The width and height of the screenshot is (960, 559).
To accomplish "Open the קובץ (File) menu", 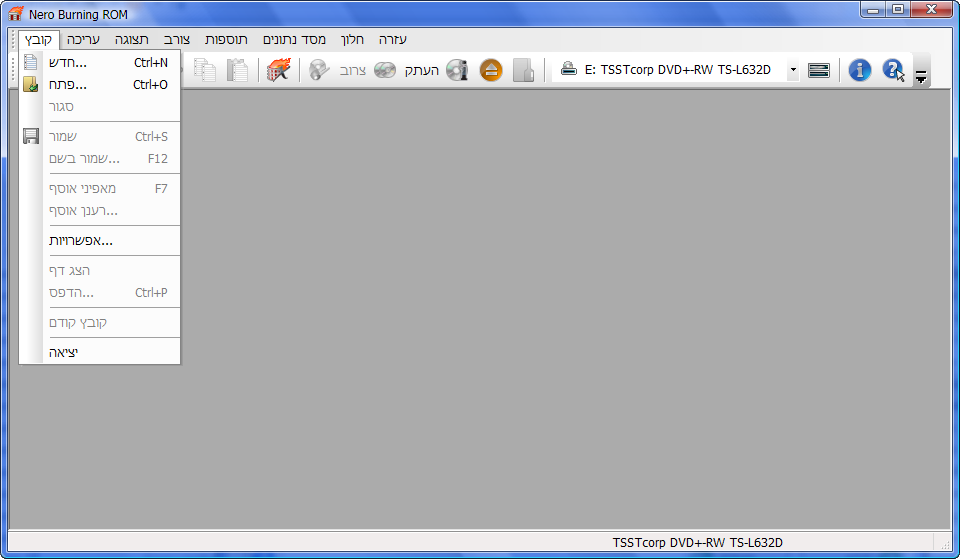I will [39, 39].
